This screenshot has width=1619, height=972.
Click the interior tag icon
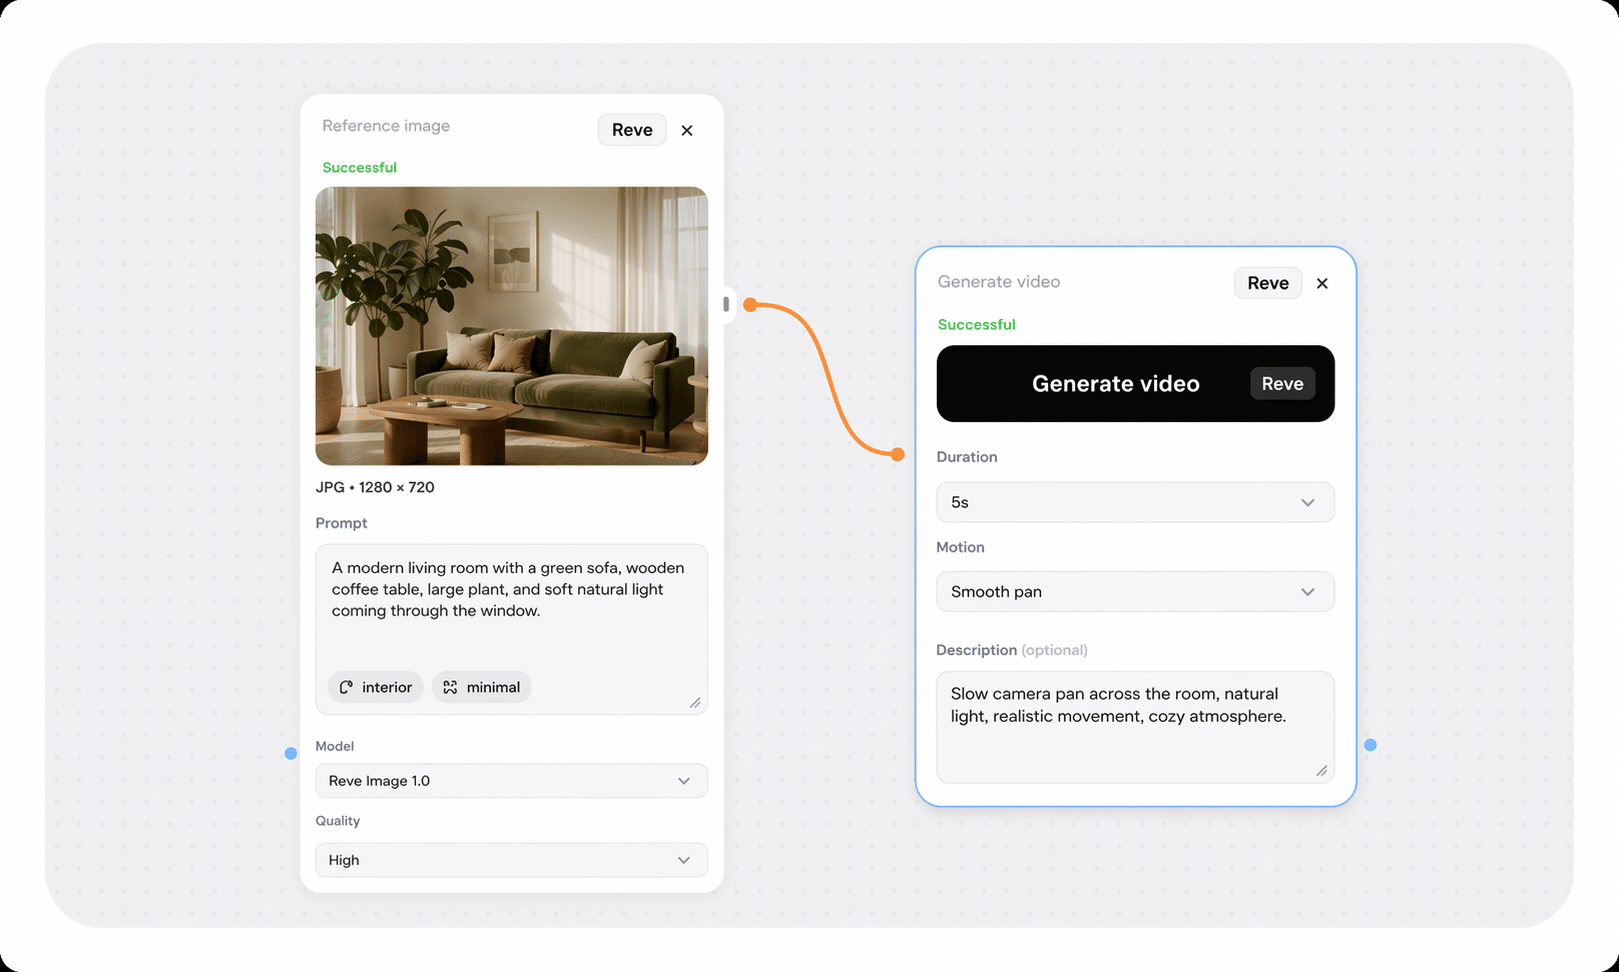pos(346,687)
